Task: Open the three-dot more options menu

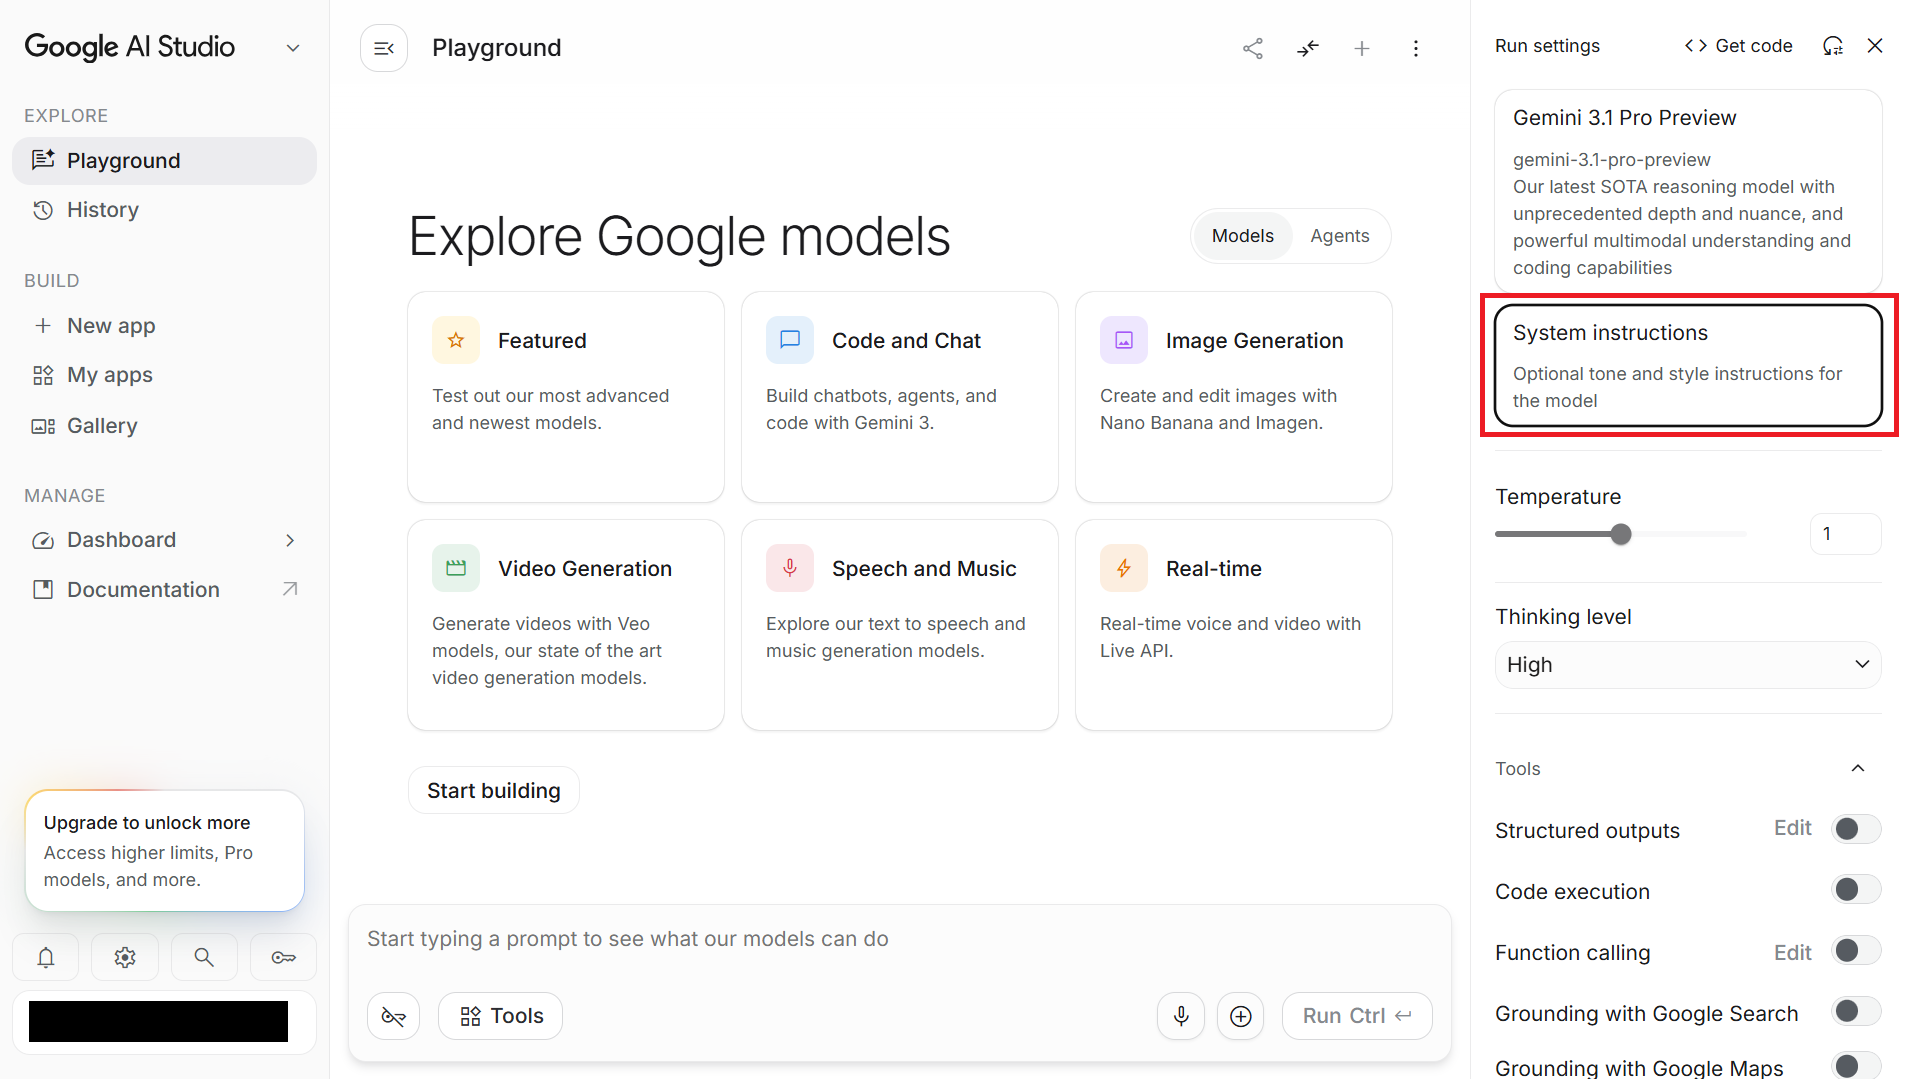Action: point(1416,48)
